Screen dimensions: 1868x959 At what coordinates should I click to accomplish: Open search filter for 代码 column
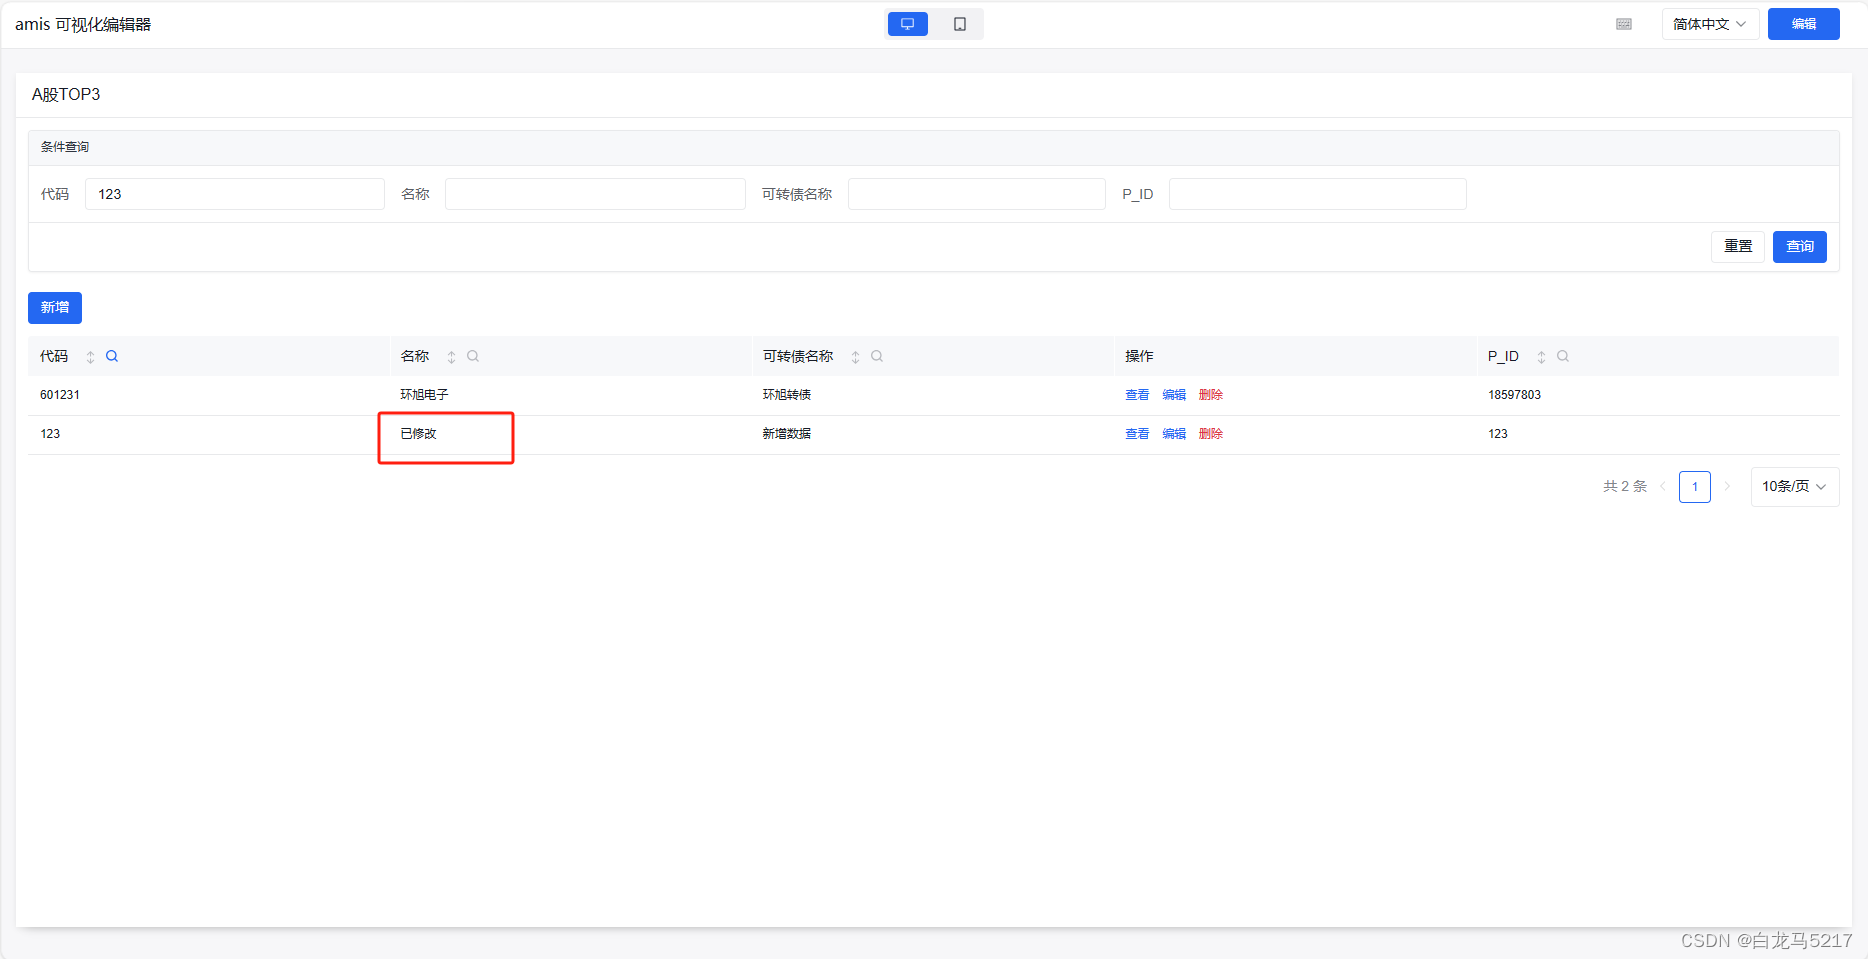[x=112, y=356]
